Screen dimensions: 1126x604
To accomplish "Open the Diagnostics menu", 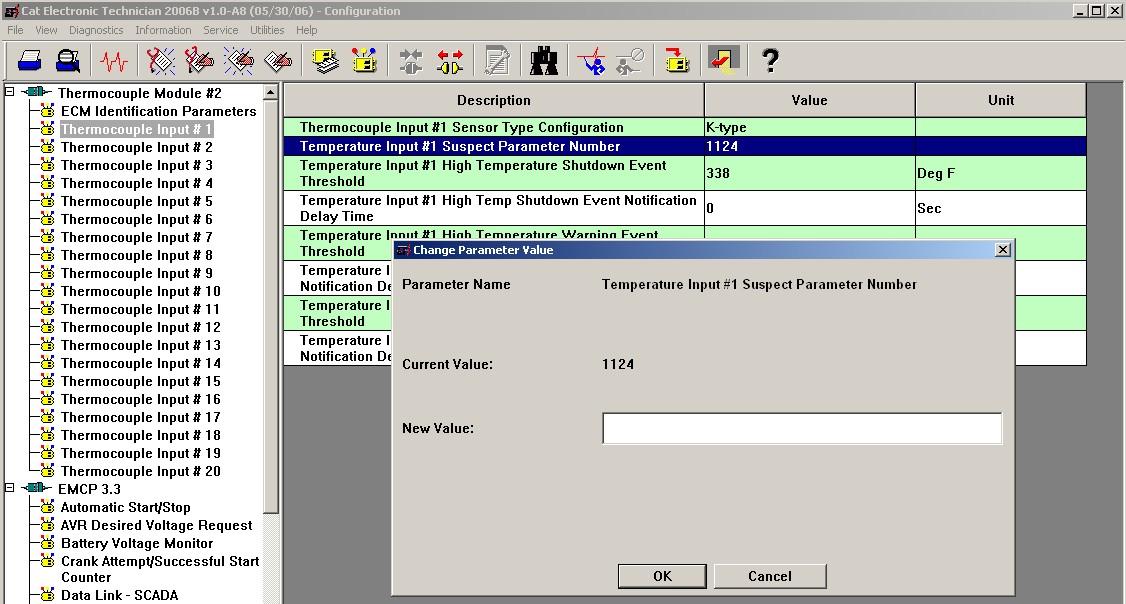I will tap(96, 30).
